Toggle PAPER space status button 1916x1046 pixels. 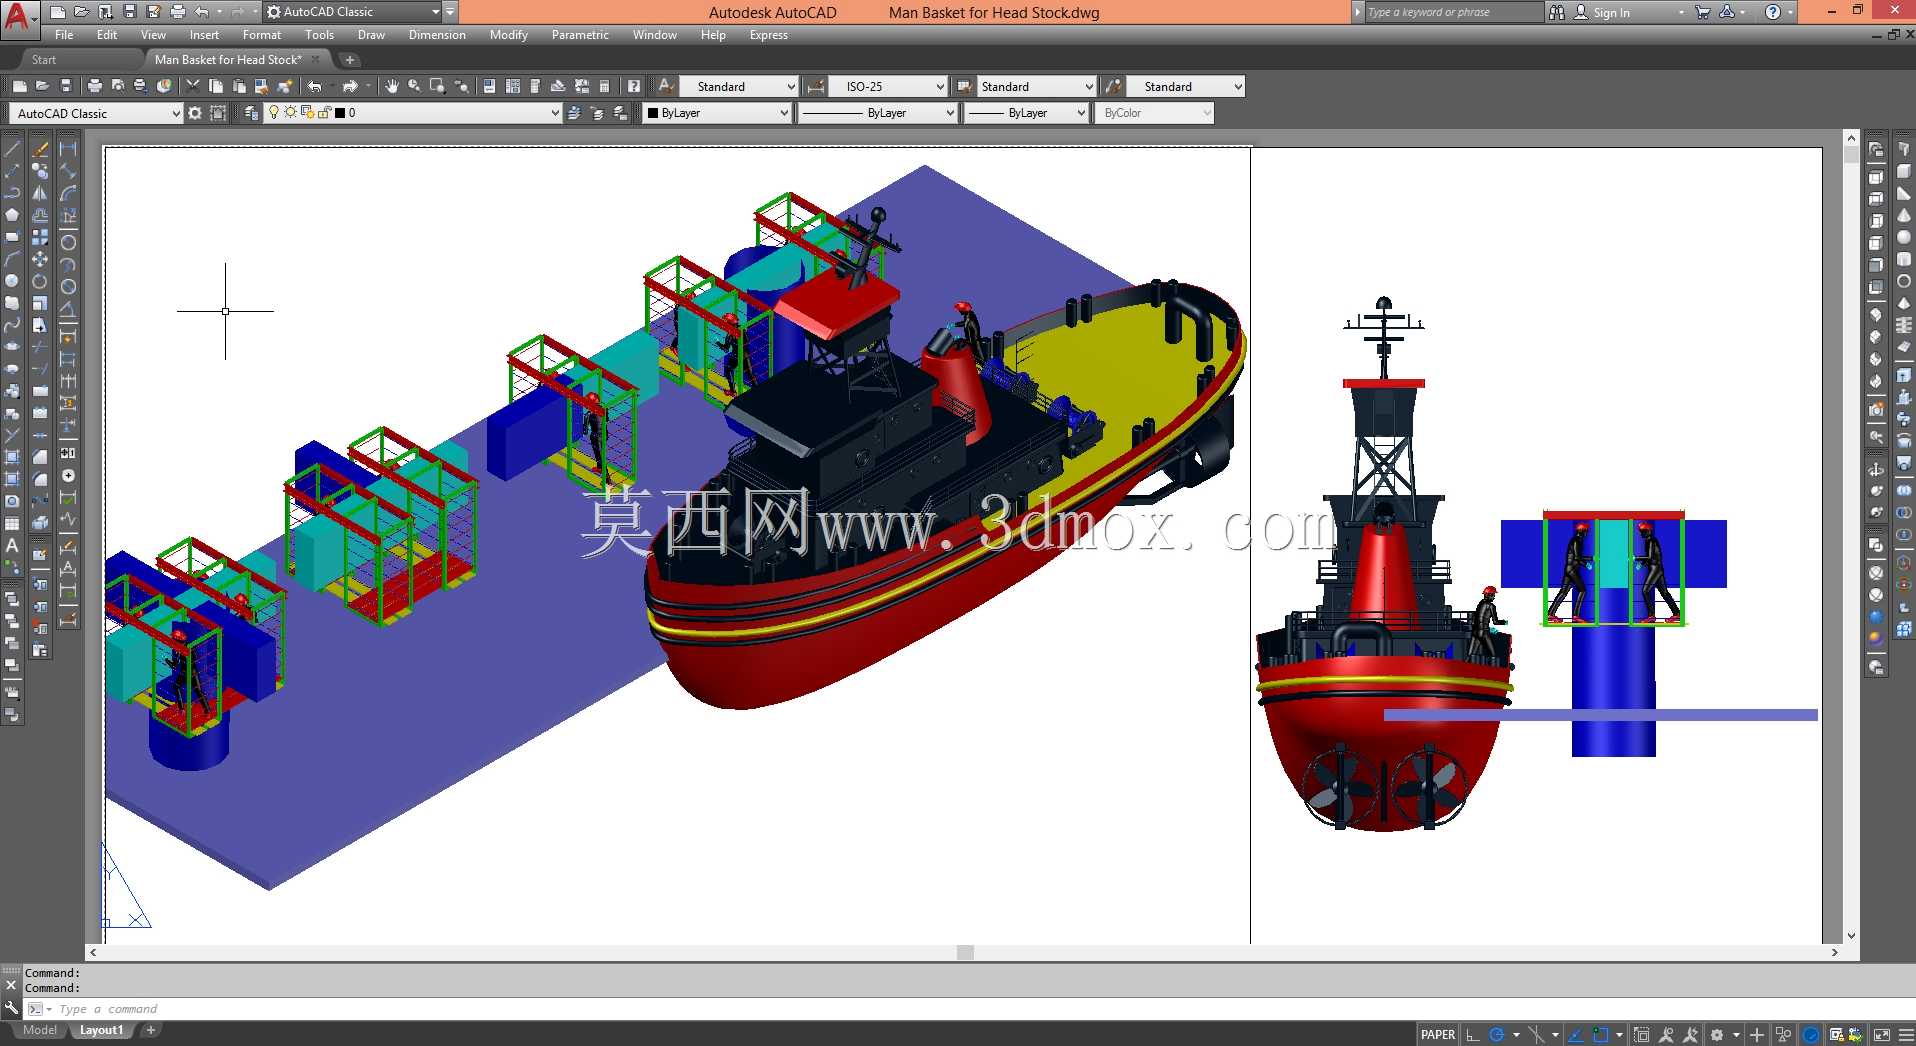coord(1438,1035)
